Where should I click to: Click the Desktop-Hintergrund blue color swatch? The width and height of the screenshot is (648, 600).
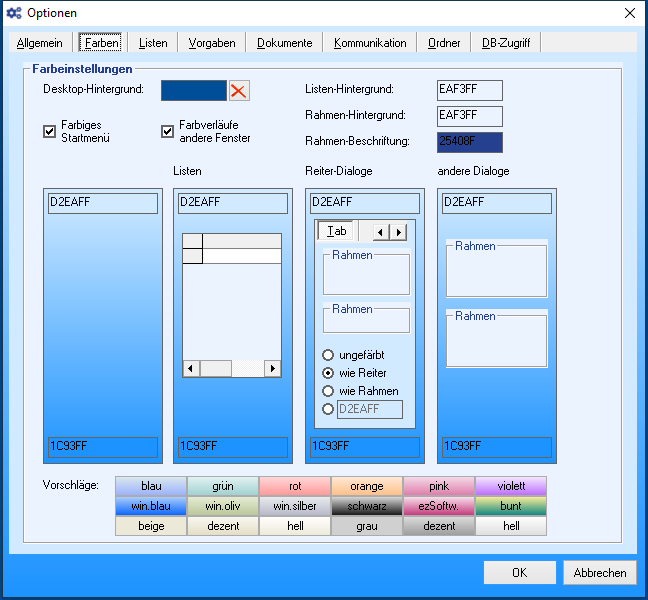click(x=194, y=90)
